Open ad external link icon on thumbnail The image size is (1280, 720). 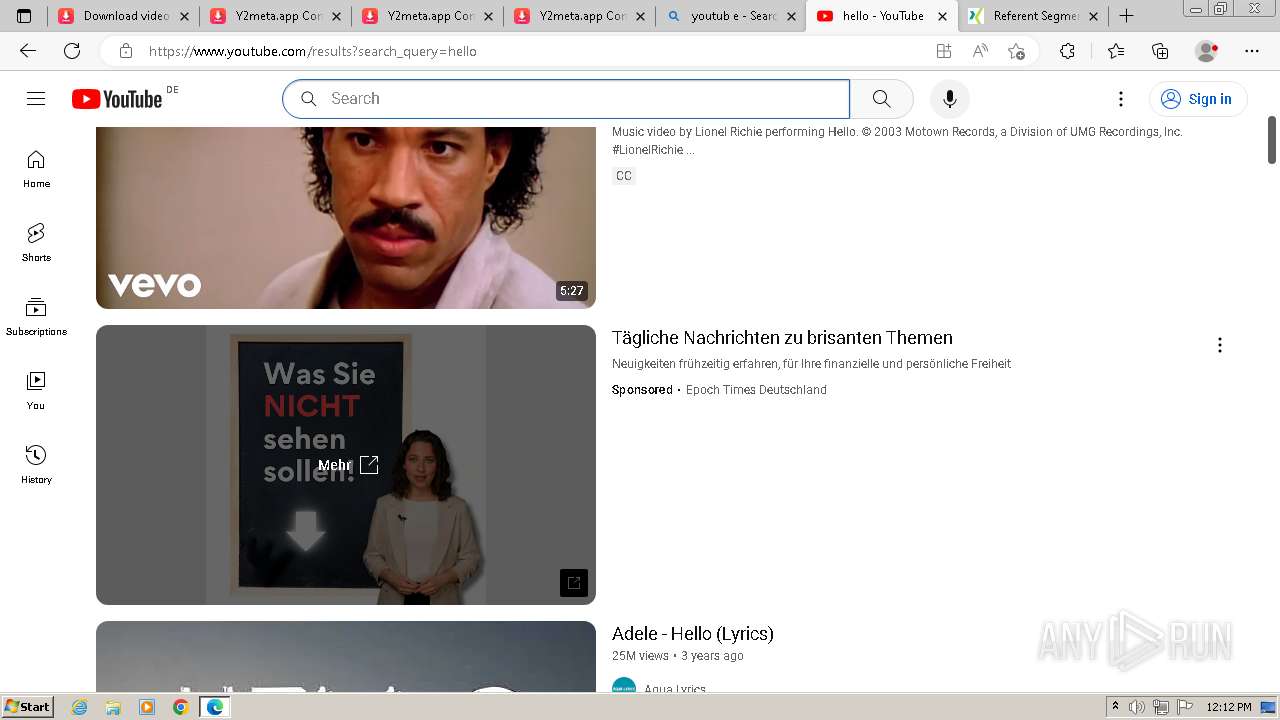point(574,582)
